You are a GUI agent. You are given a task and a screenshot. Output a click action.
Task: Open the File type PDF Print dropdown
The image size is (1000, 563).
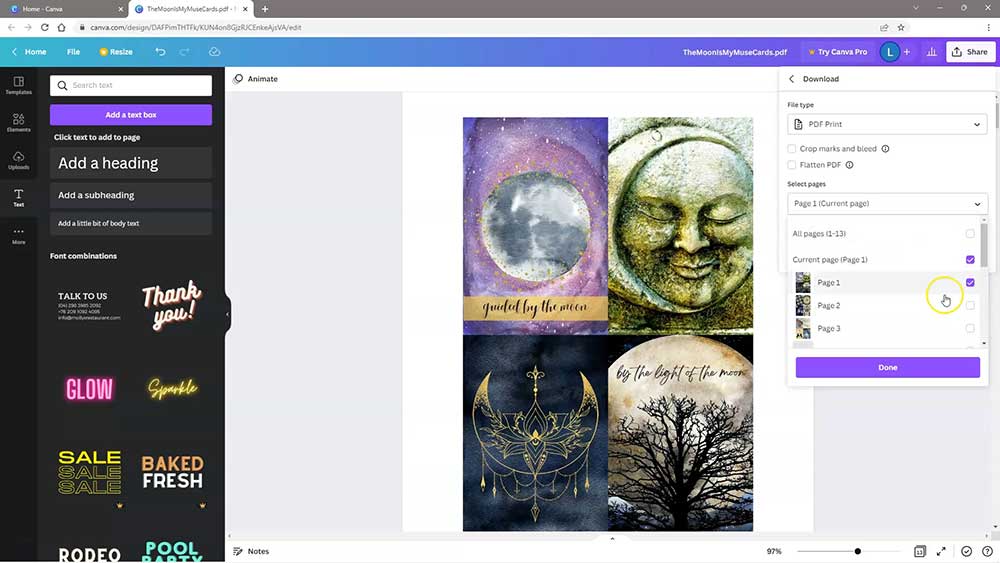tap(887, 124)
